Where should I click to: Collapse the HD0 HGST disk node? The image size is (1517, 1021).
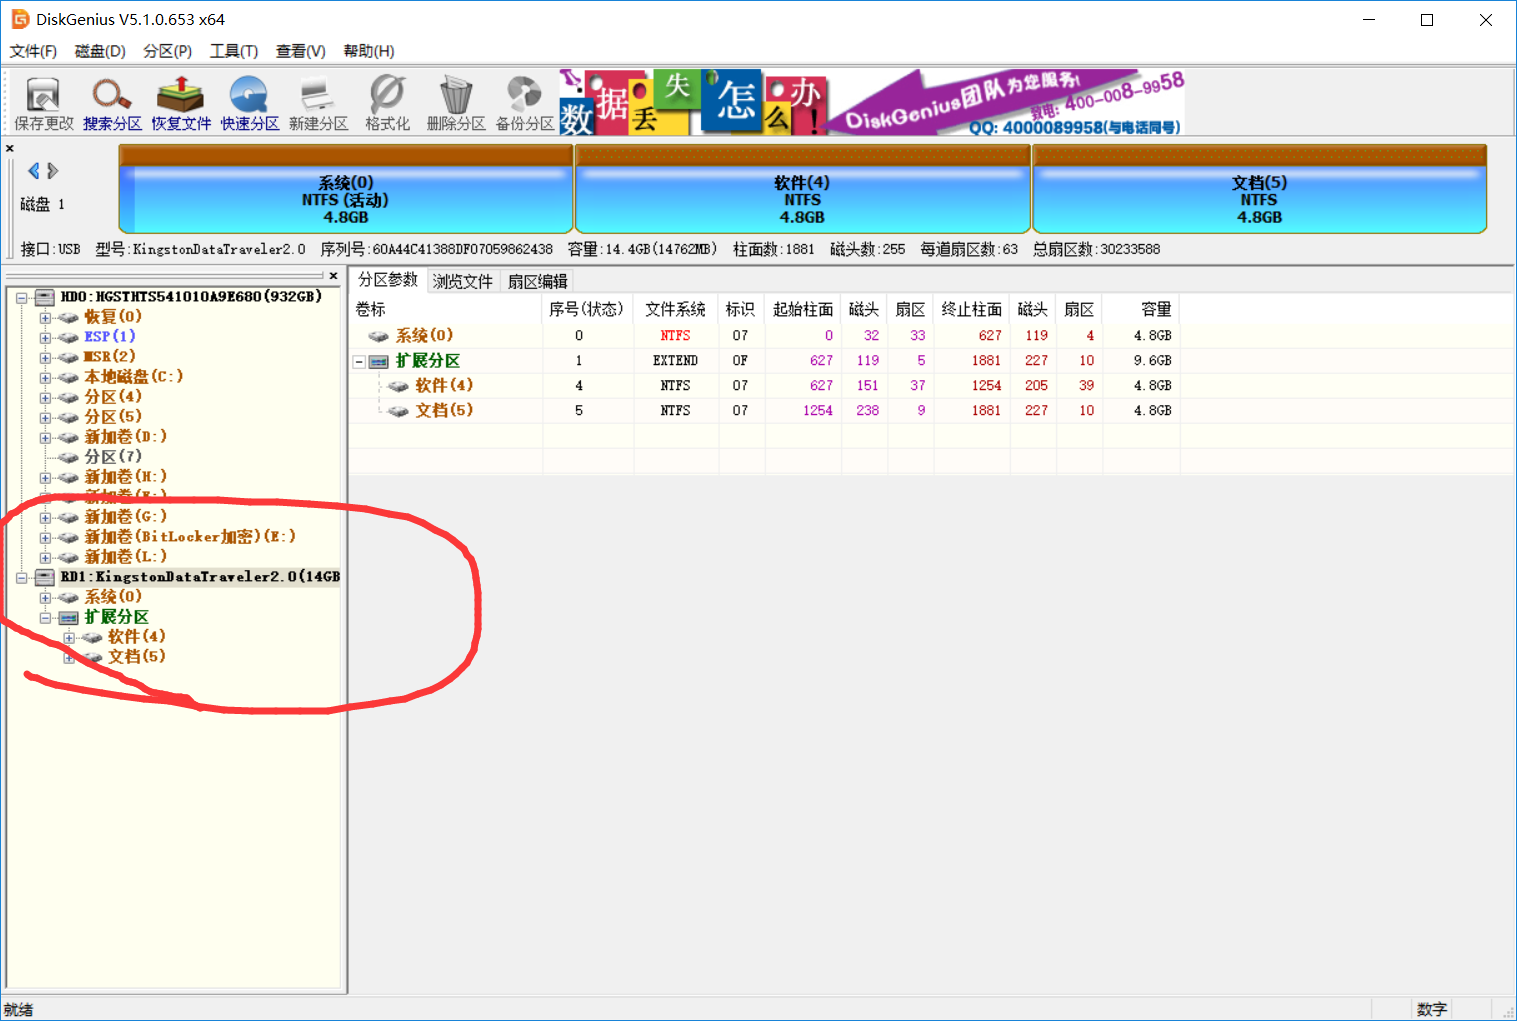(x=21, y=298)
